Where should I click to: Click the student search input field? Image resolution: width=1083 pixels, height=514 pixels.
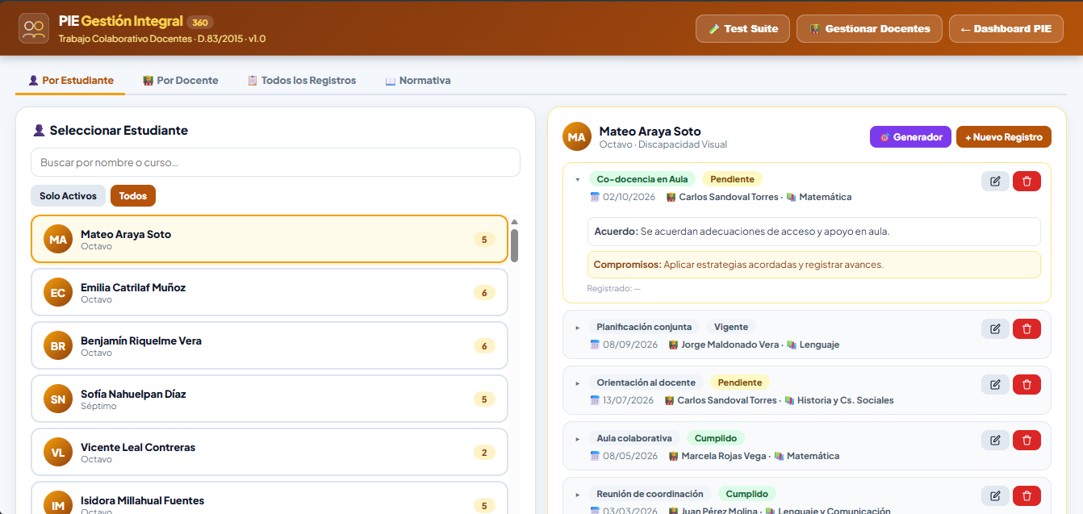[x=276, y=162]
